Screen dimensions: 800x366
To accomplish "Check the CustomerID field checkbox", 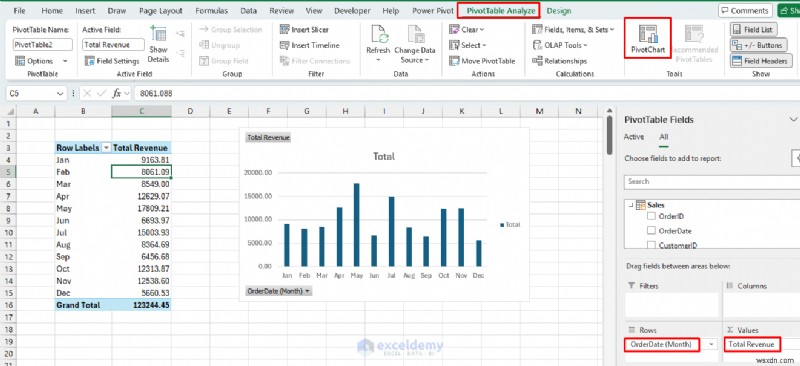I will pos(651,245).
